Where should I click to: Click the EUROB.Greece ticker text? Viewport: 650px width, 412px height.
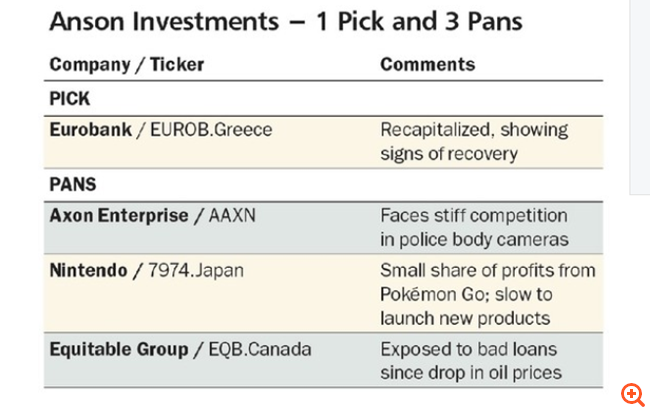coord(211,130)
